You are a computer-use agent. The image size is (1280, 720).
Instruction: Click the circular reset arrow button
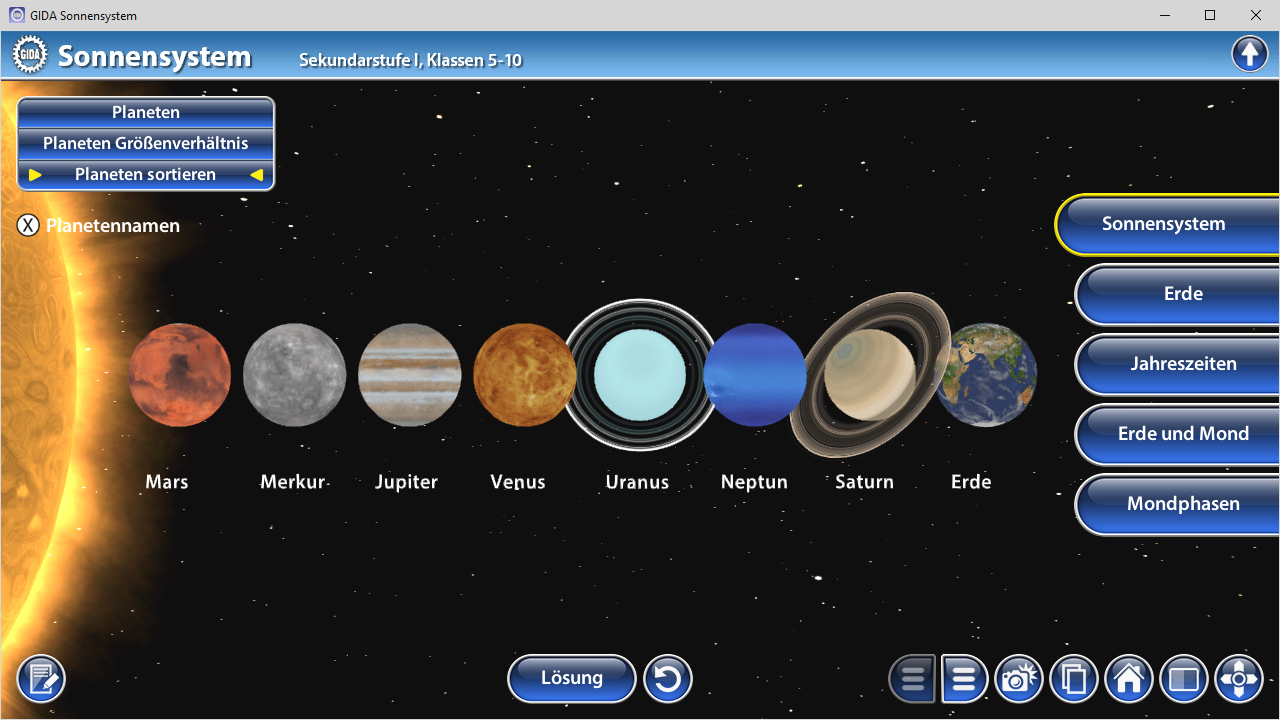coord(667,680)
